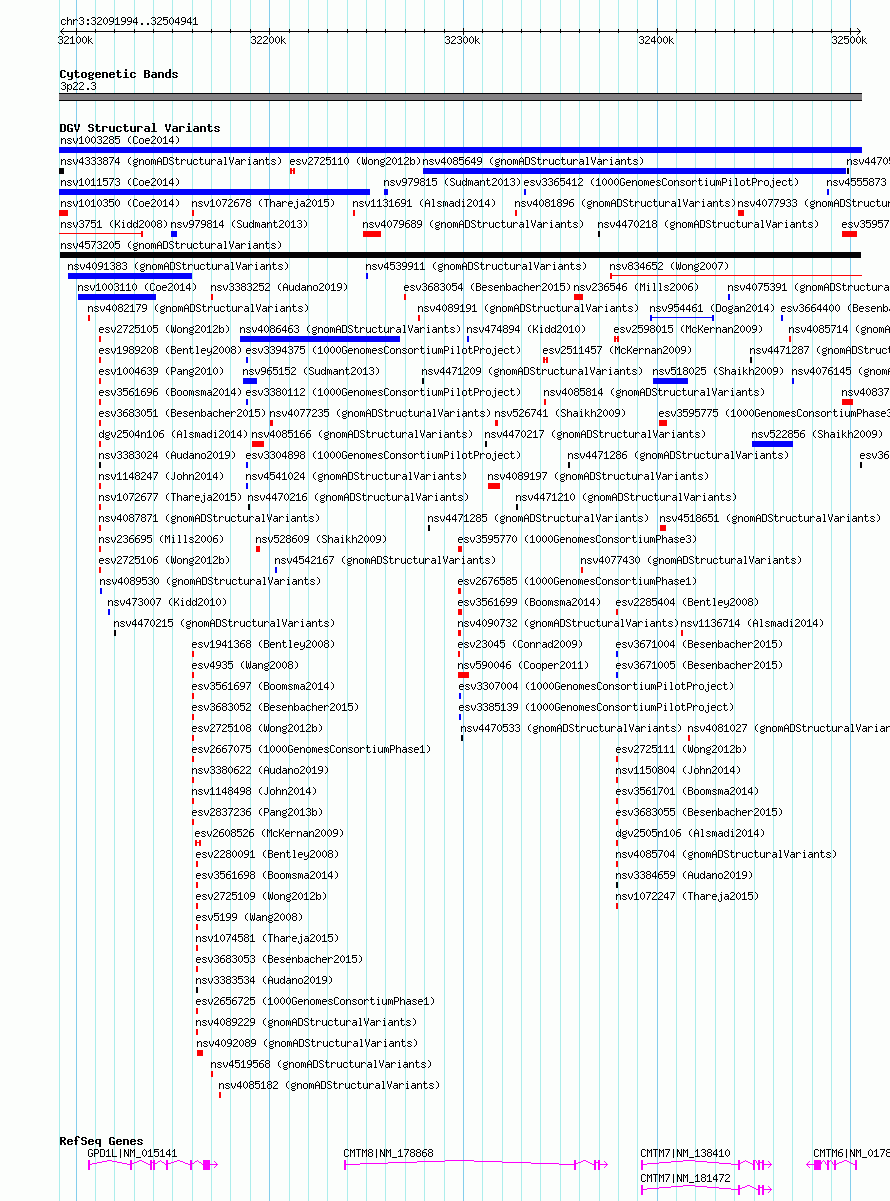Click esv23045 (Conrad2009) label
Screen dimensions: 890x1201
520,644
